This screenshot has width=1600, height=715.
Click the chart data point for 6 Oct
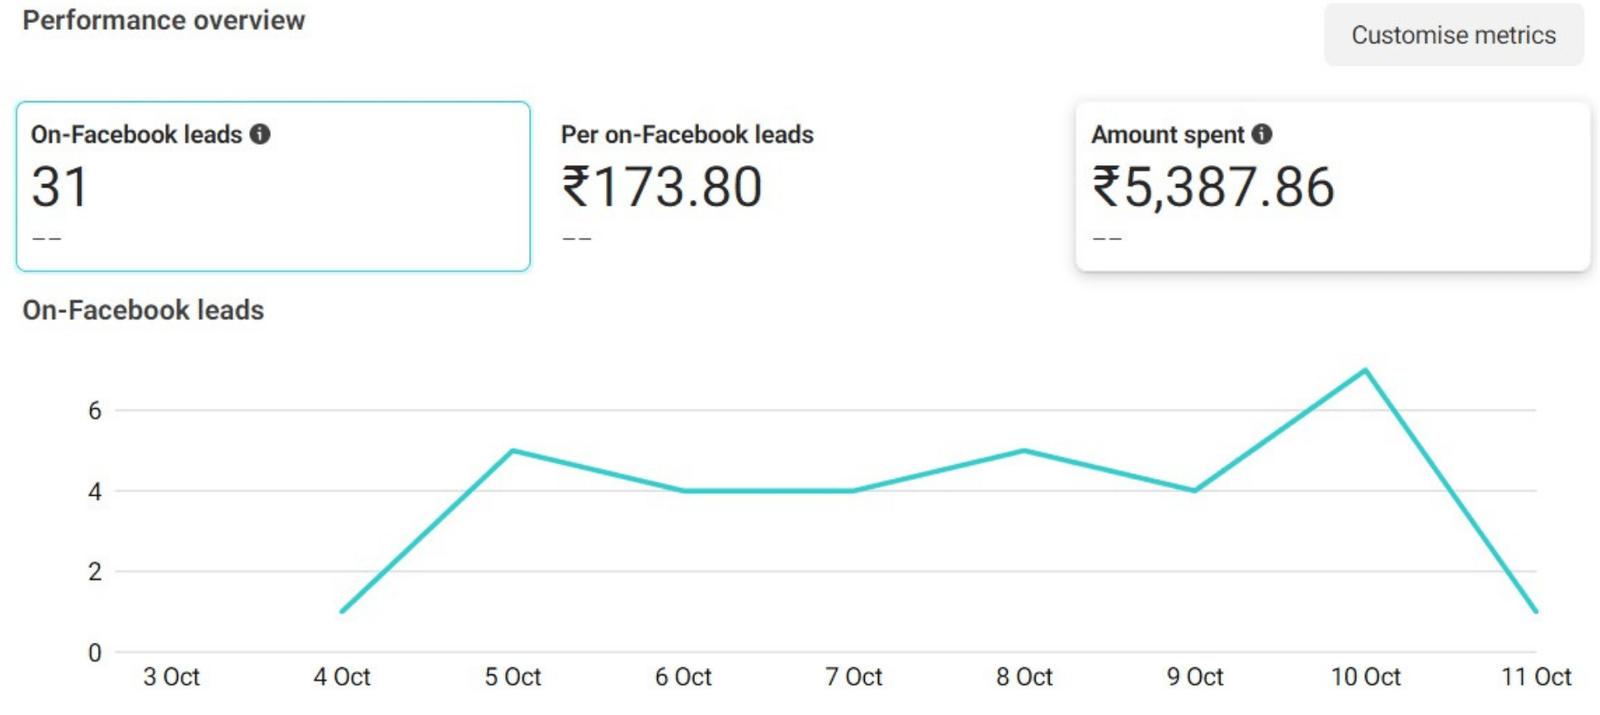point(683,491)
